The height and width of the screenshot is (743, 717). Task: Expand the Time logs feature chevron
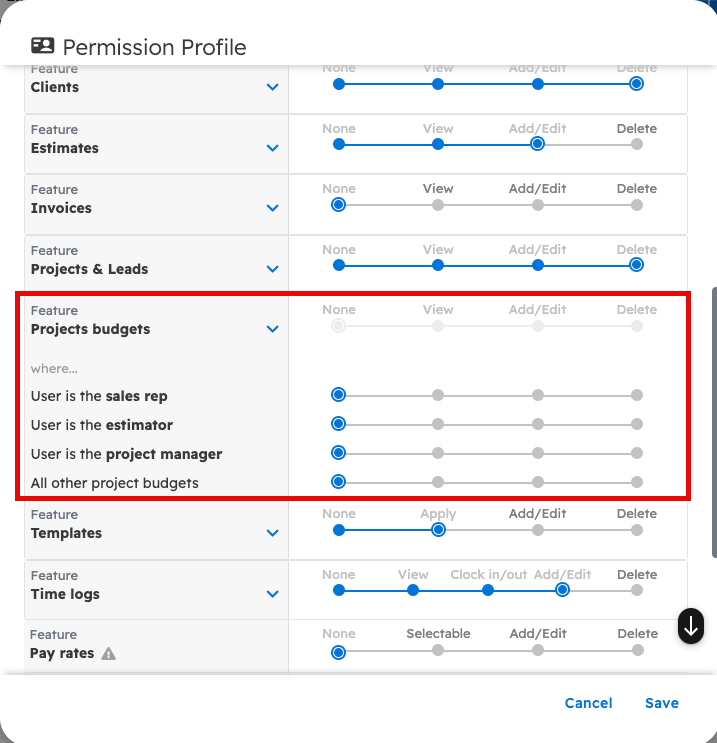click(x=272, y=594)
